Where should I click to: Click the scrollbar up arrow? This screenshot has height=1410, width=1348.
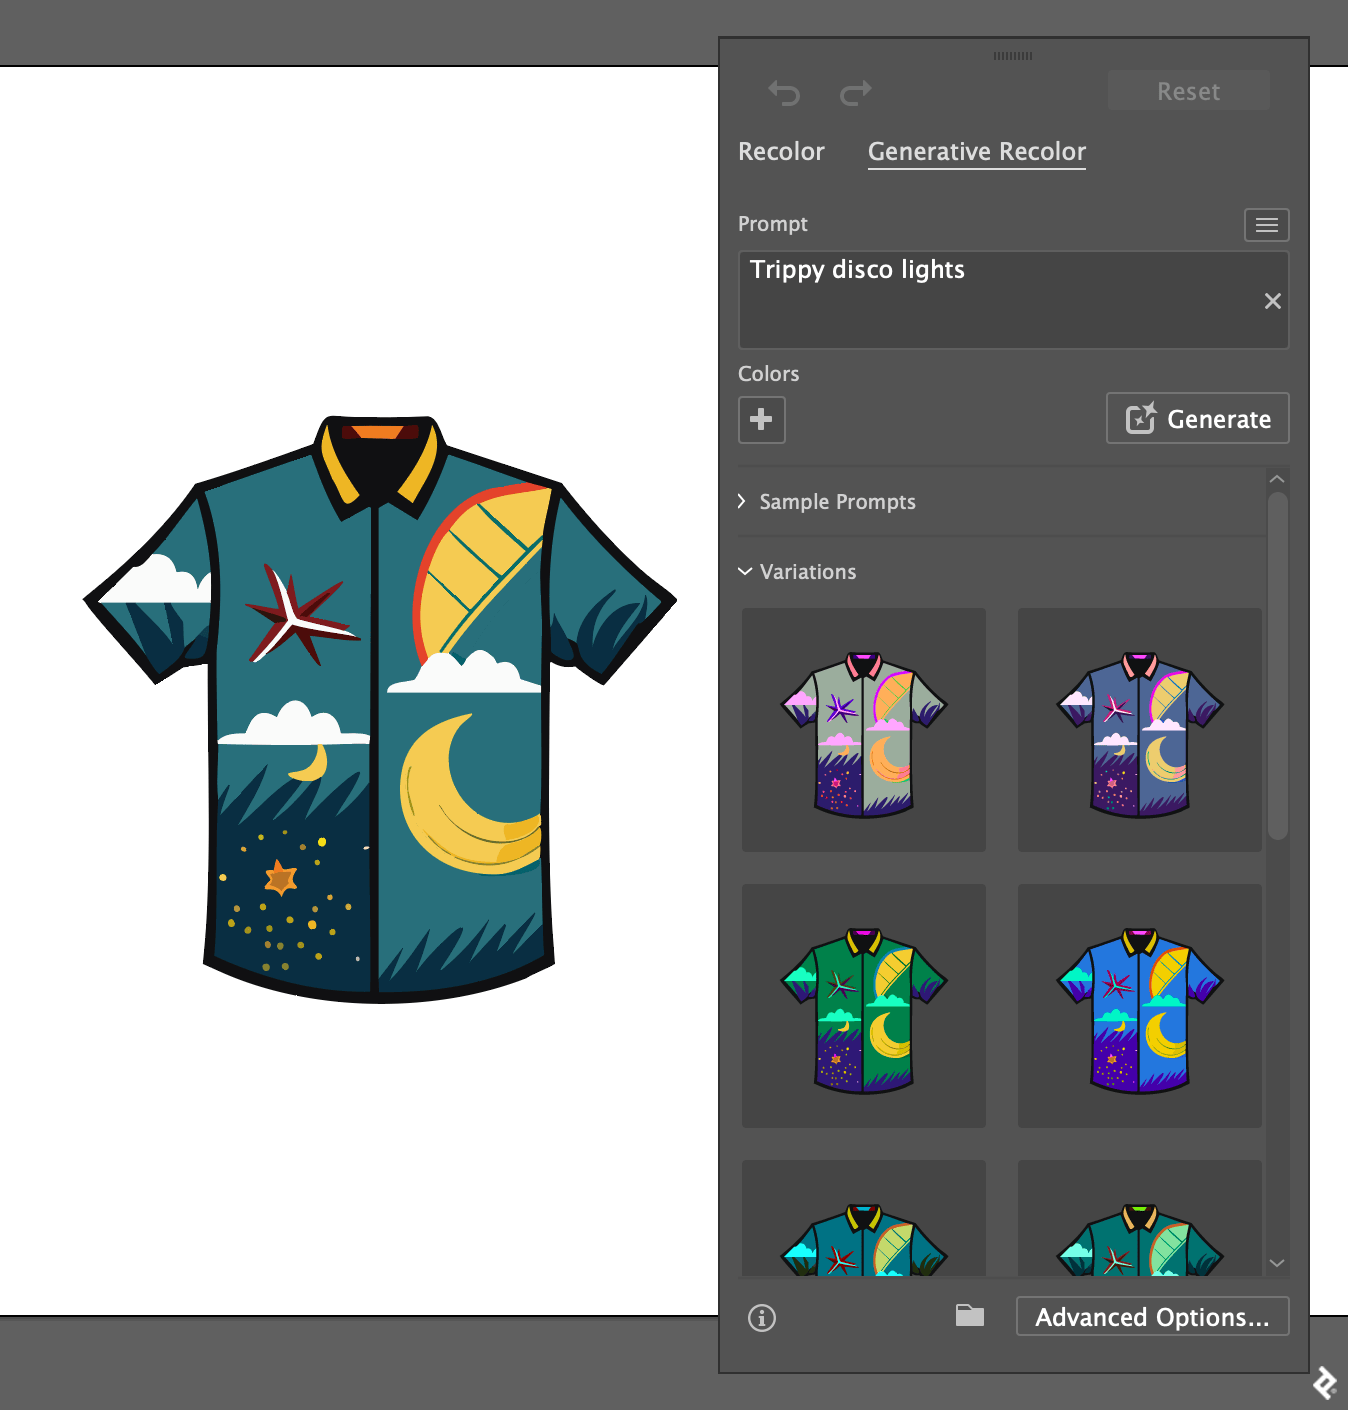click(1277, 479)
